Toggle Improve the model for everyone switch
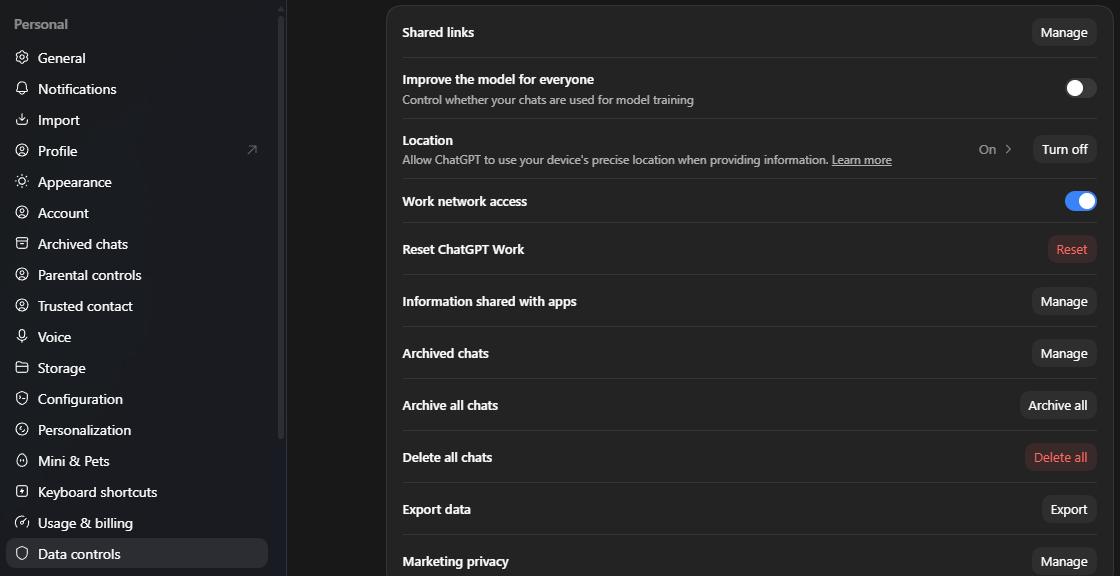Image resolution: width=1120 pixels, height=576 pixels. click(x=1080, y=89)
